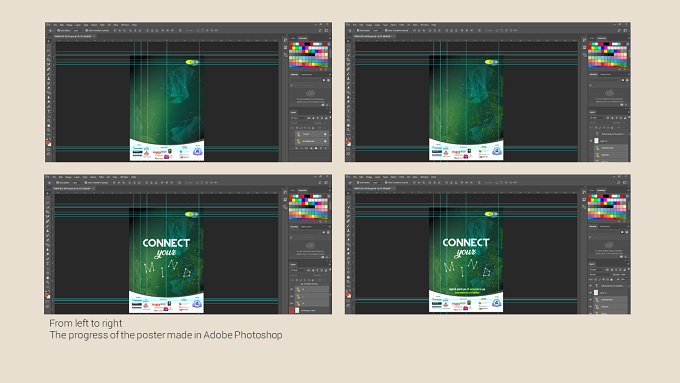The image size is (680, 383).
Task: Click the delete layer trash icon, top-left screenshot
Action: (326, 148)
